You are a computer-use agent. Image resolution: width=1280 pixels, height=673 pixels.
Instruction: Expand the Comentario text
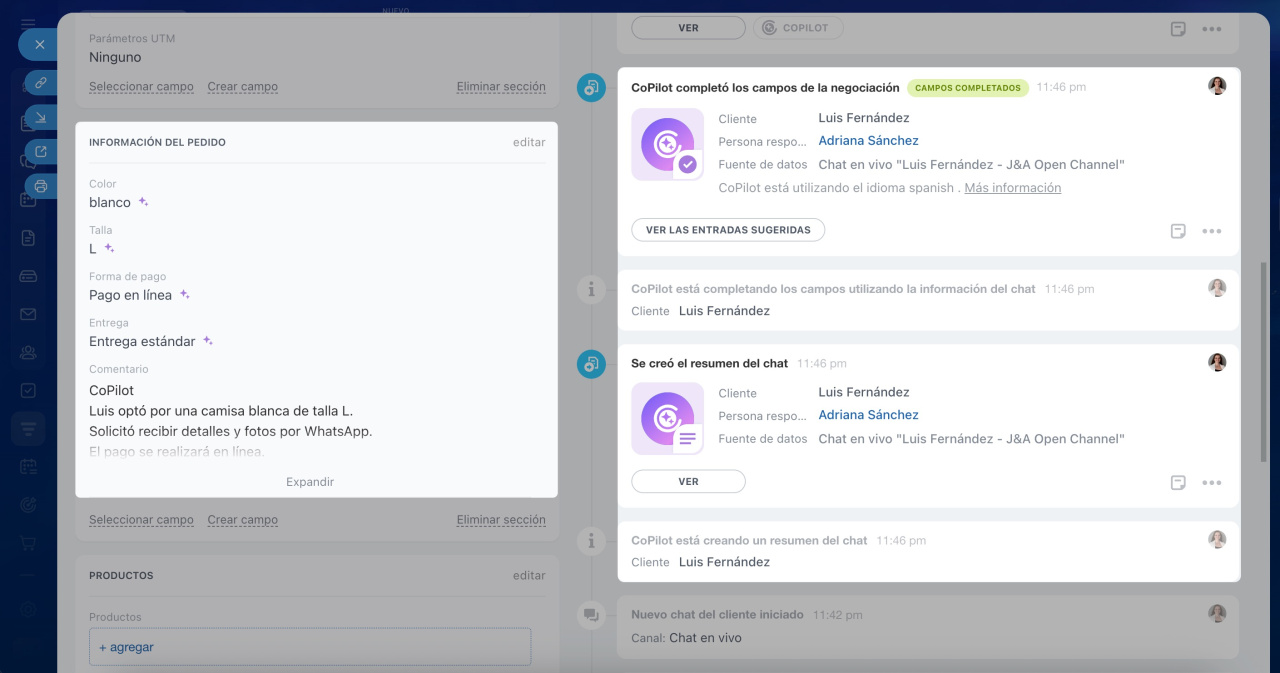[x=310, y=482]
